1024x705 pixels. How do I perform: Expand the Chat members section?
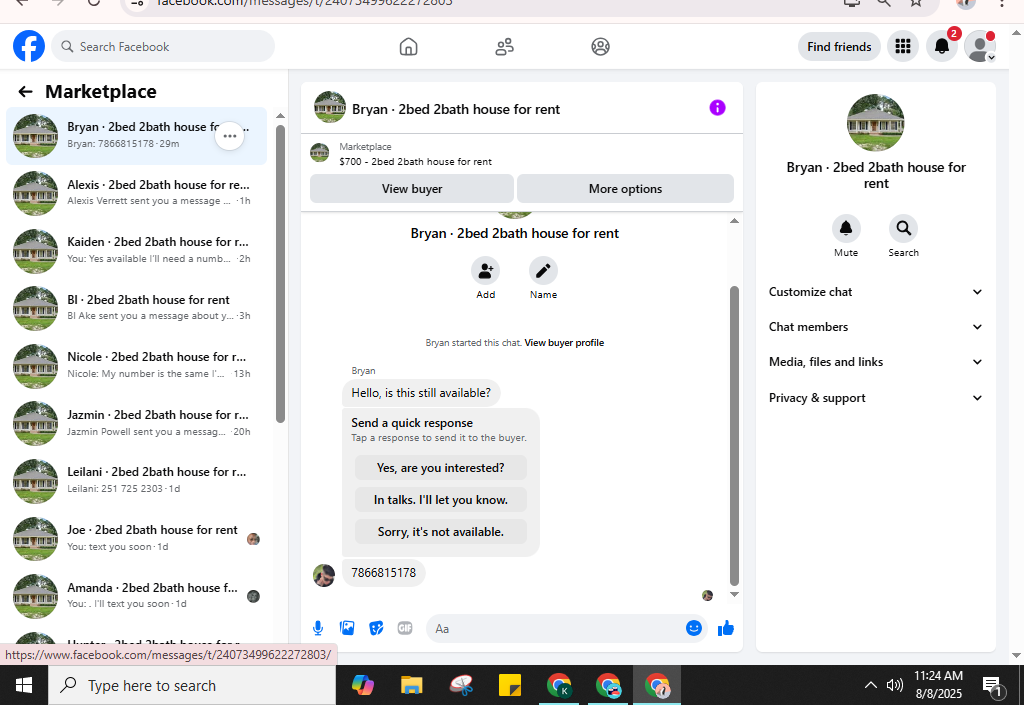click(x=875, y=327)
